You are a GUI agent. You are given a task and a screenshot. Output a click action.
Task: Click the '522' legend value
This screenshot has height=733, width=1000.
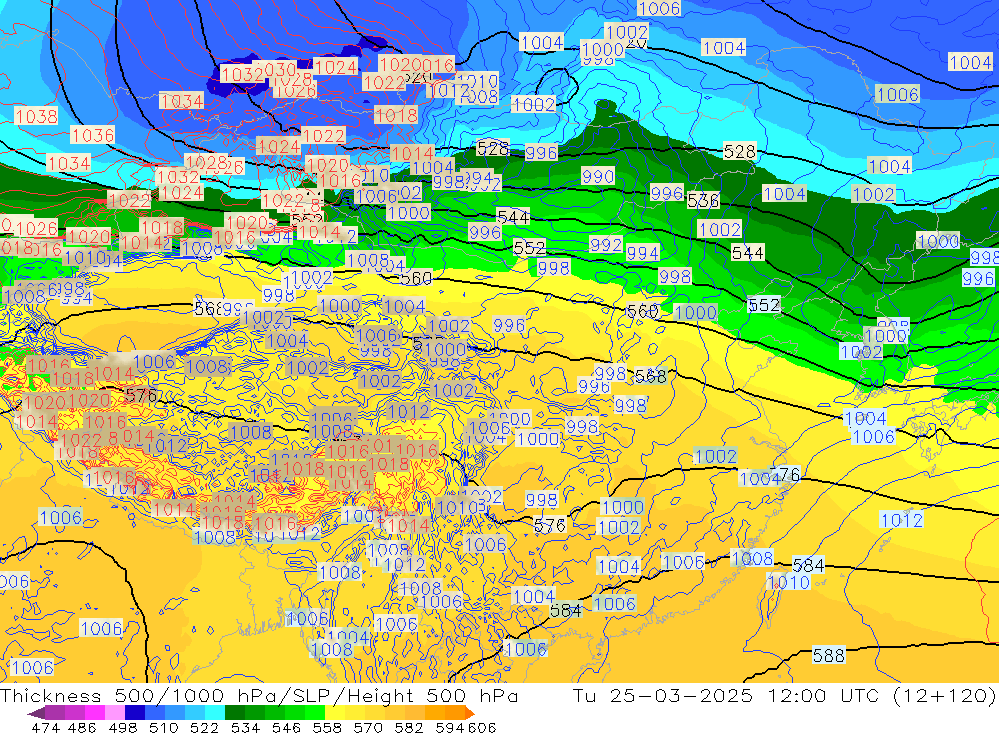tap(205, 727)
